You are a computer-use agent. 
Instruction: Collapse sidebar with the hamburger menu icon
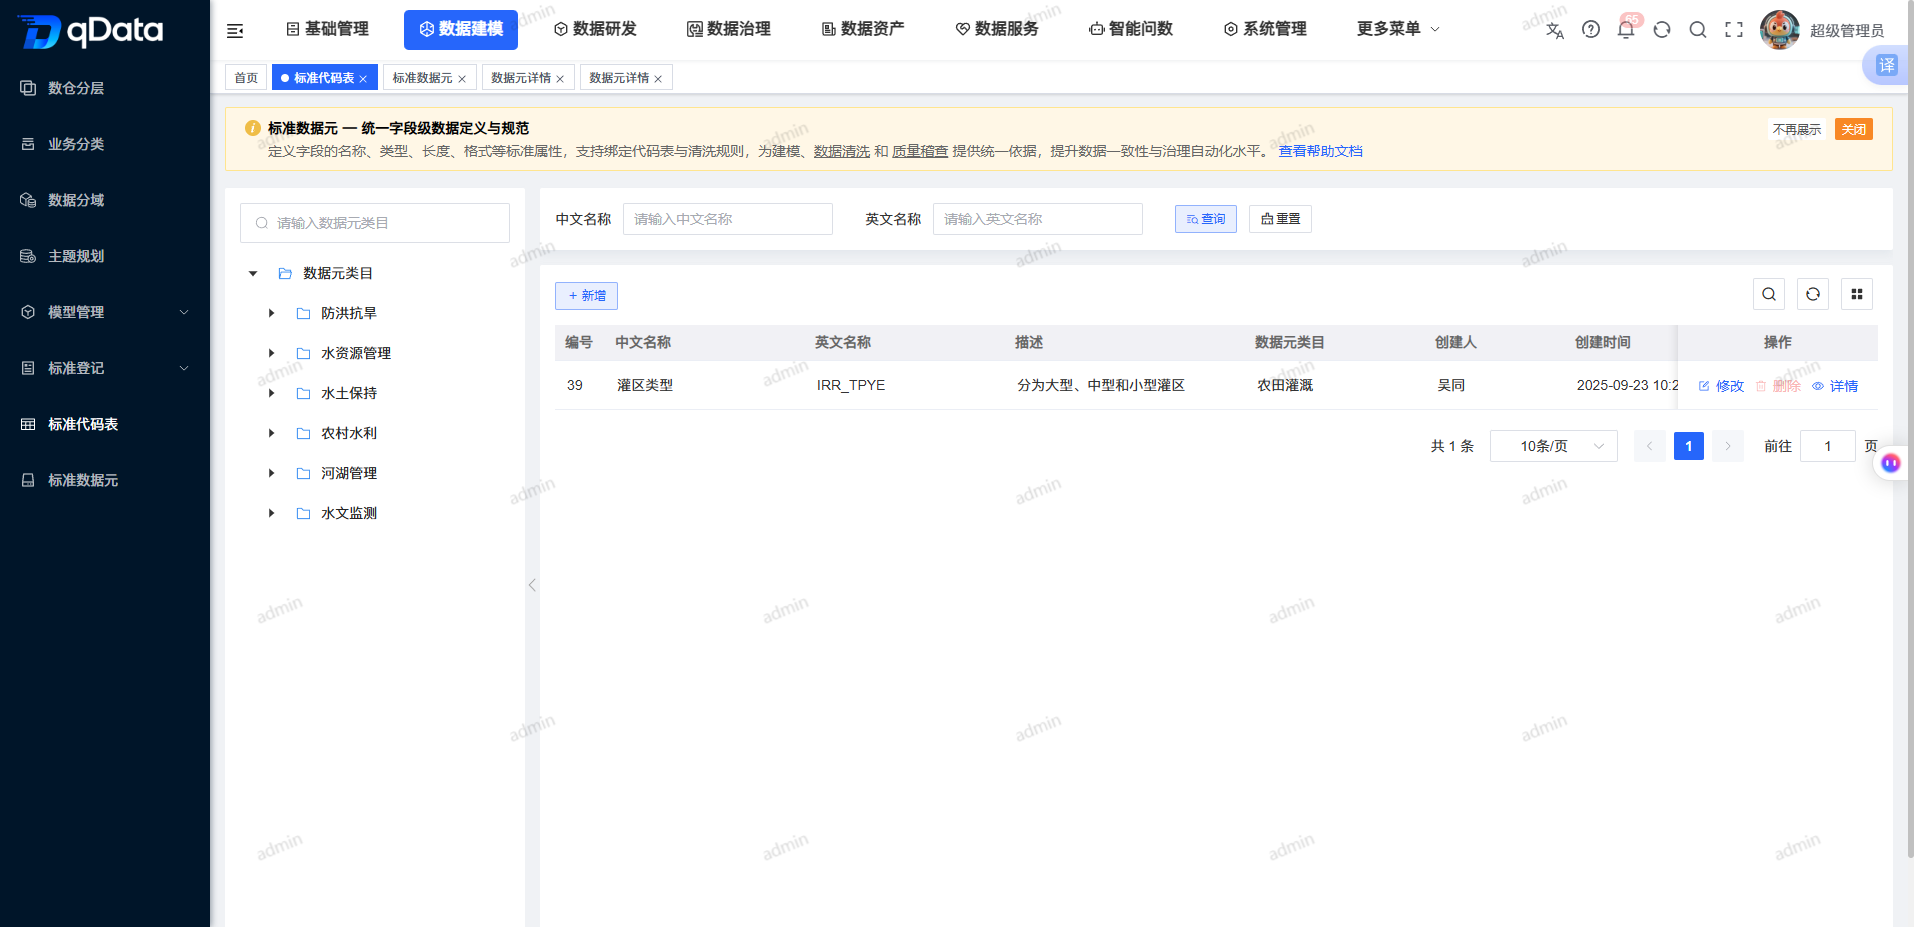(x=235, y=30)
